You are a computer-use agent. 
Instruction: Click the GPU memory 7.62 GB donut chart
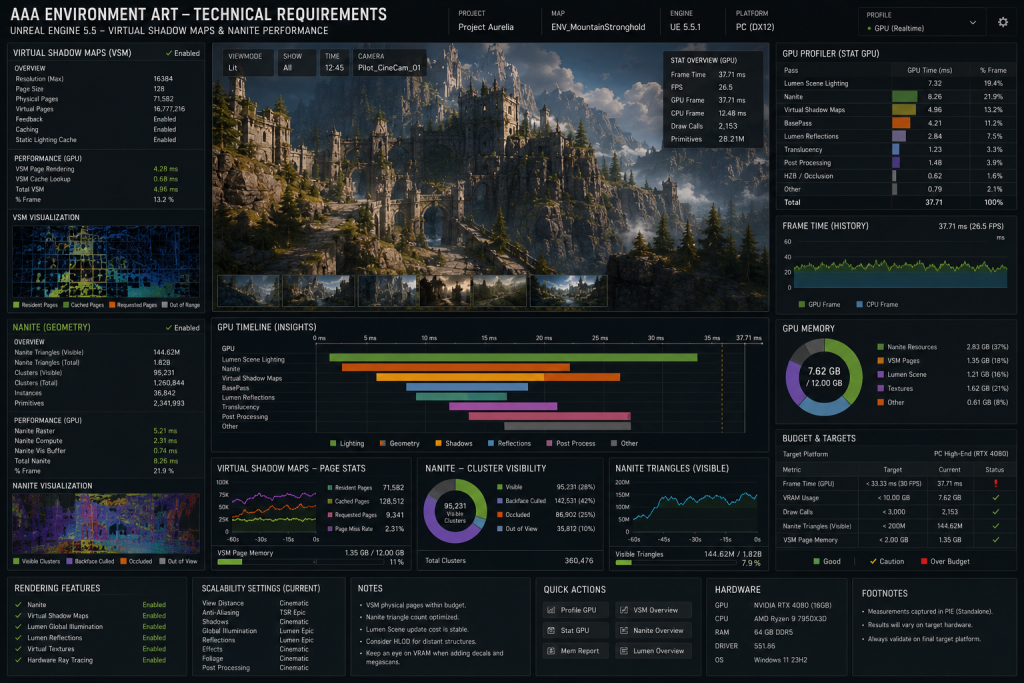tap(824, 377)
